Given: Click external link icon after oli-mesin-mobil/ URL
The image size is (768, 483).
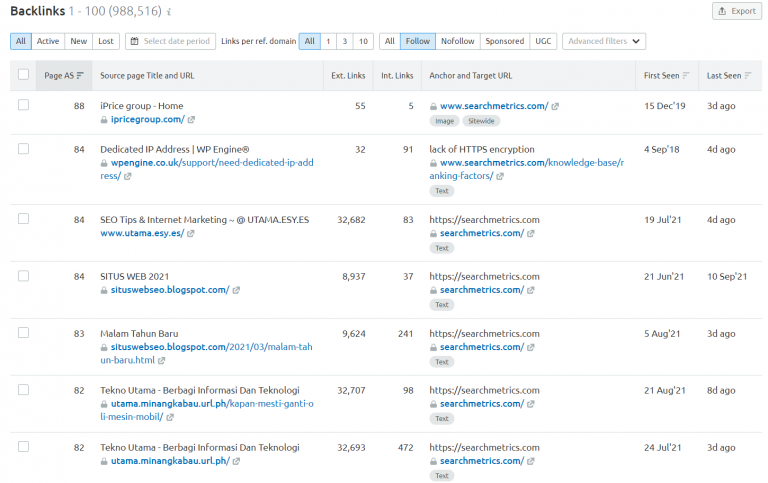Looking at the screenshot, I should (x=170, y=417).
